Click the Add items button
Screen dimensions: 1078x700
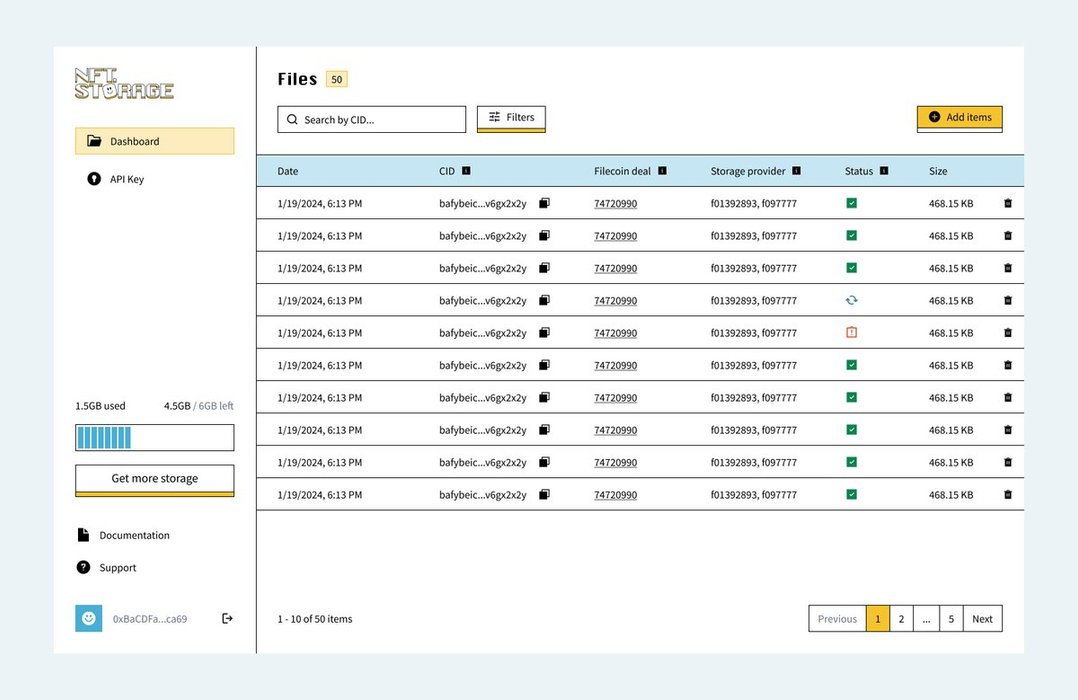click(959, 118)
